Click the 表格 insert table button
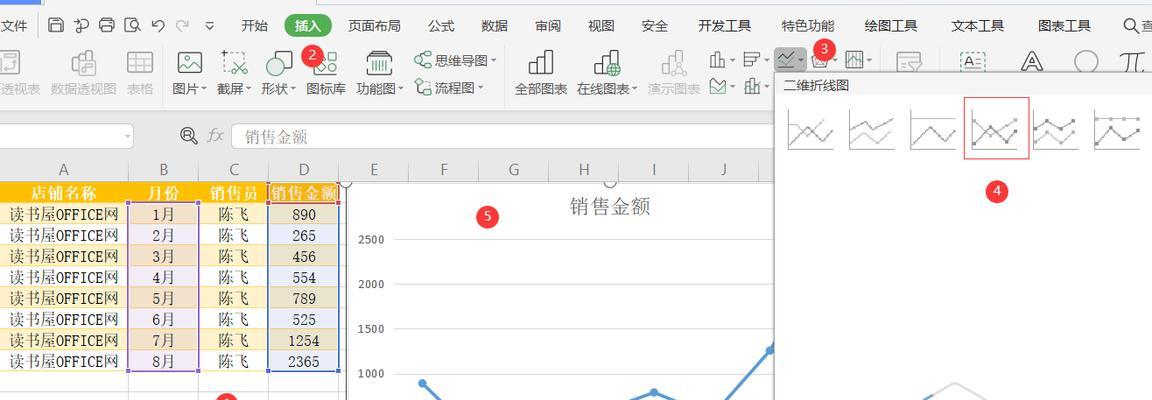Image resolution: width=1152 pixels, height=400 pixels. [140, 74]
